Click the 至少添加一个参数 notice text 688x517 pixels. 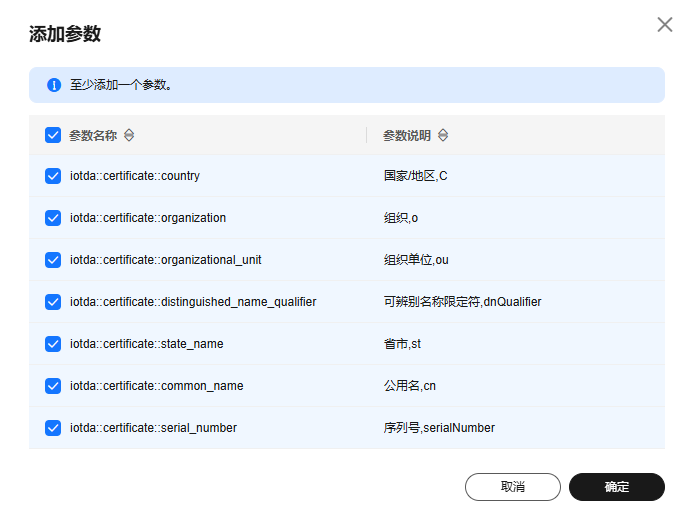point(121,85)
